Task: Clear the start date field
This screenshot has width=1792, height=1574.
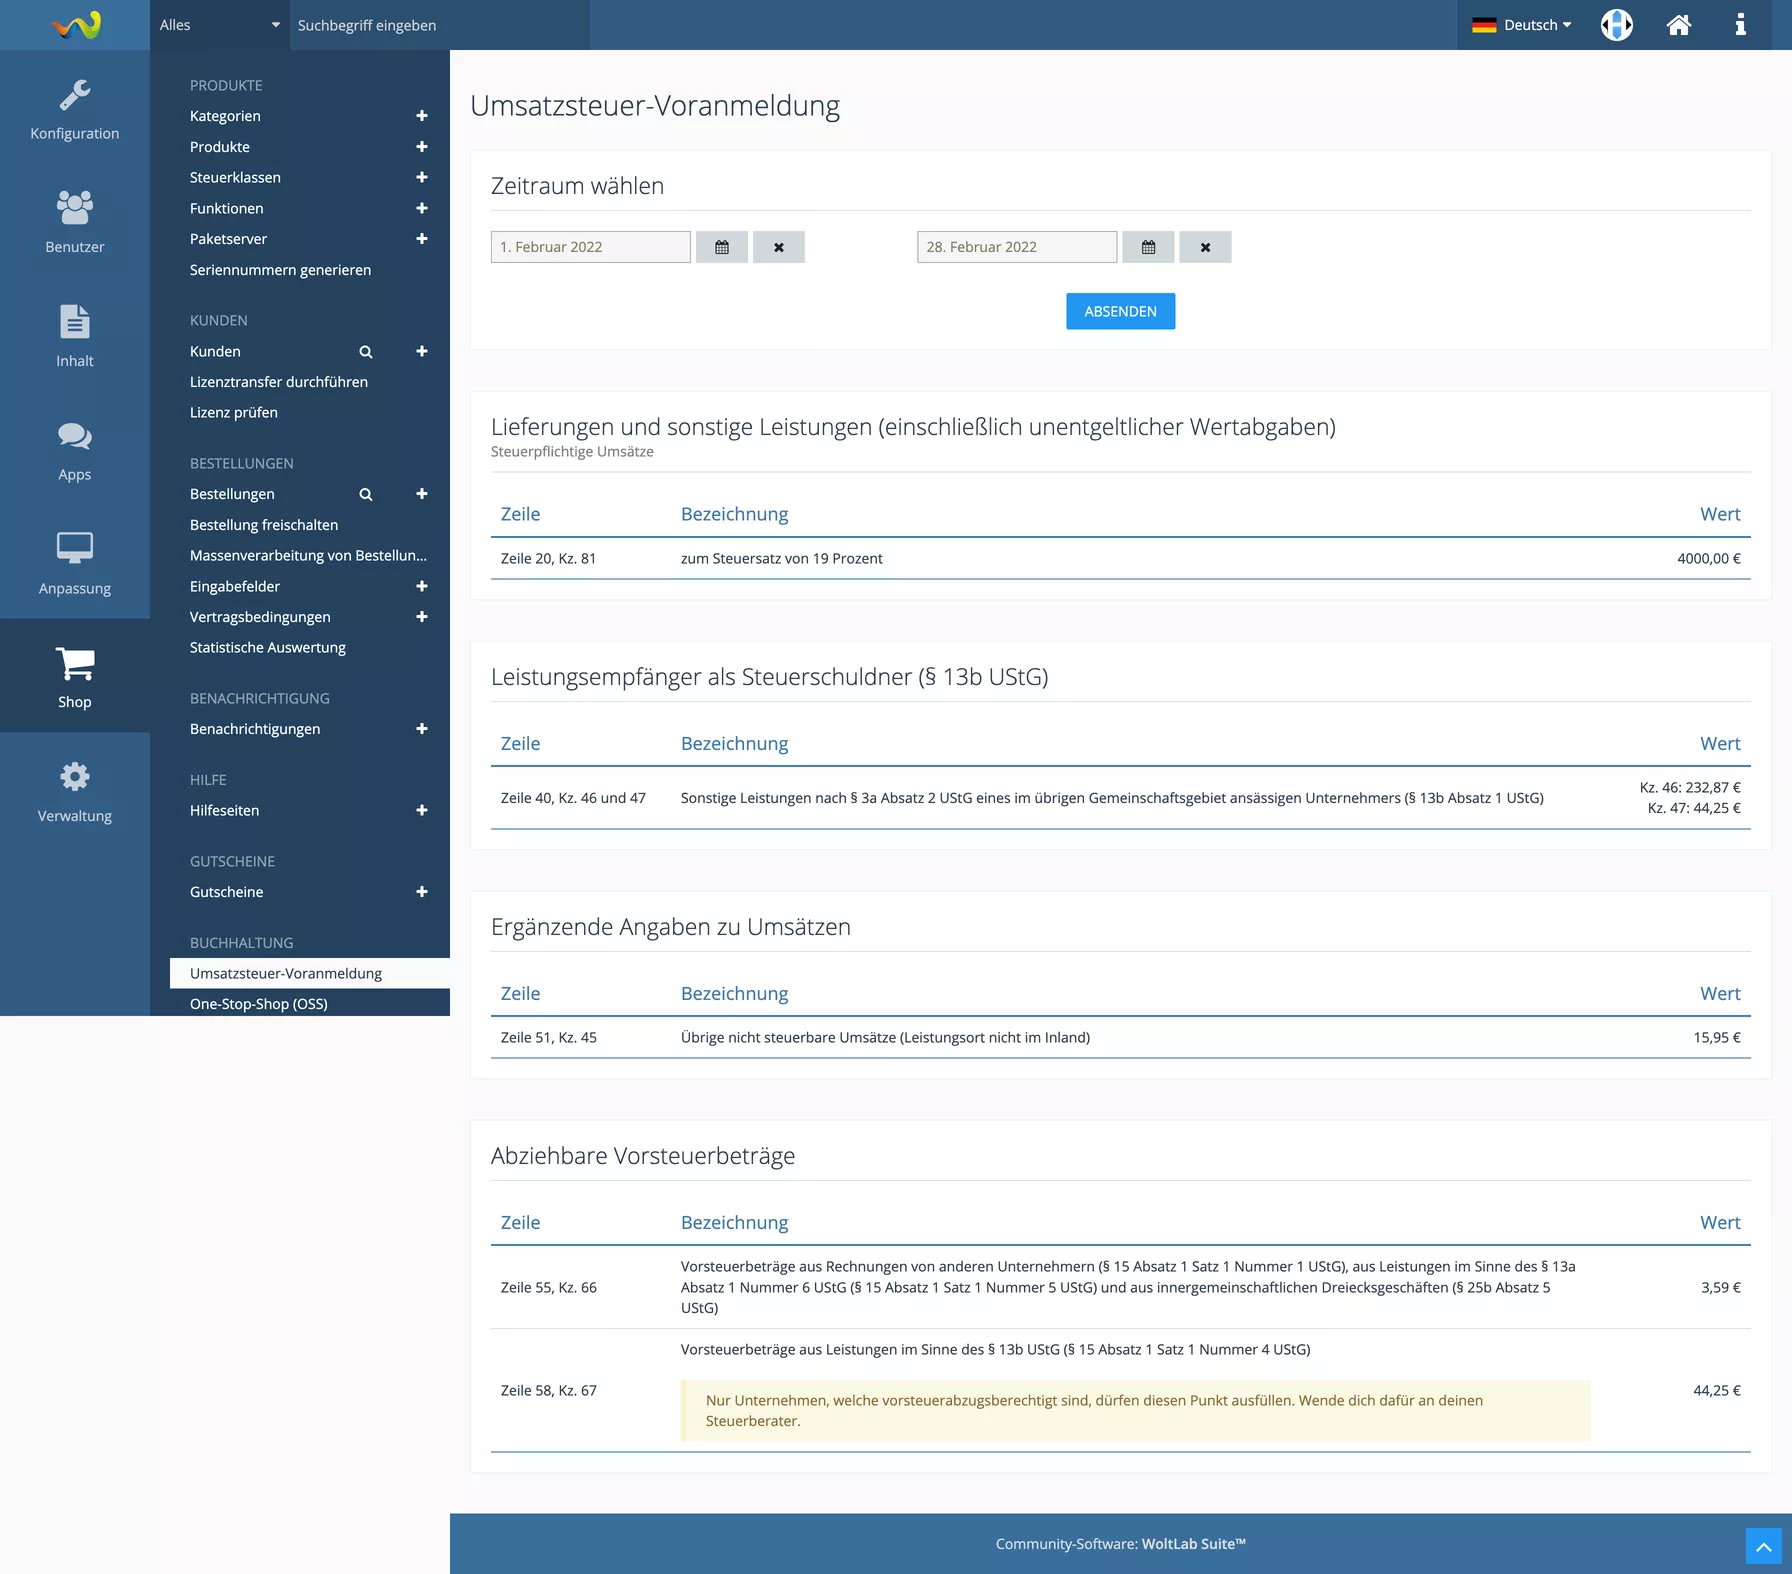Action: pos(778,247)
